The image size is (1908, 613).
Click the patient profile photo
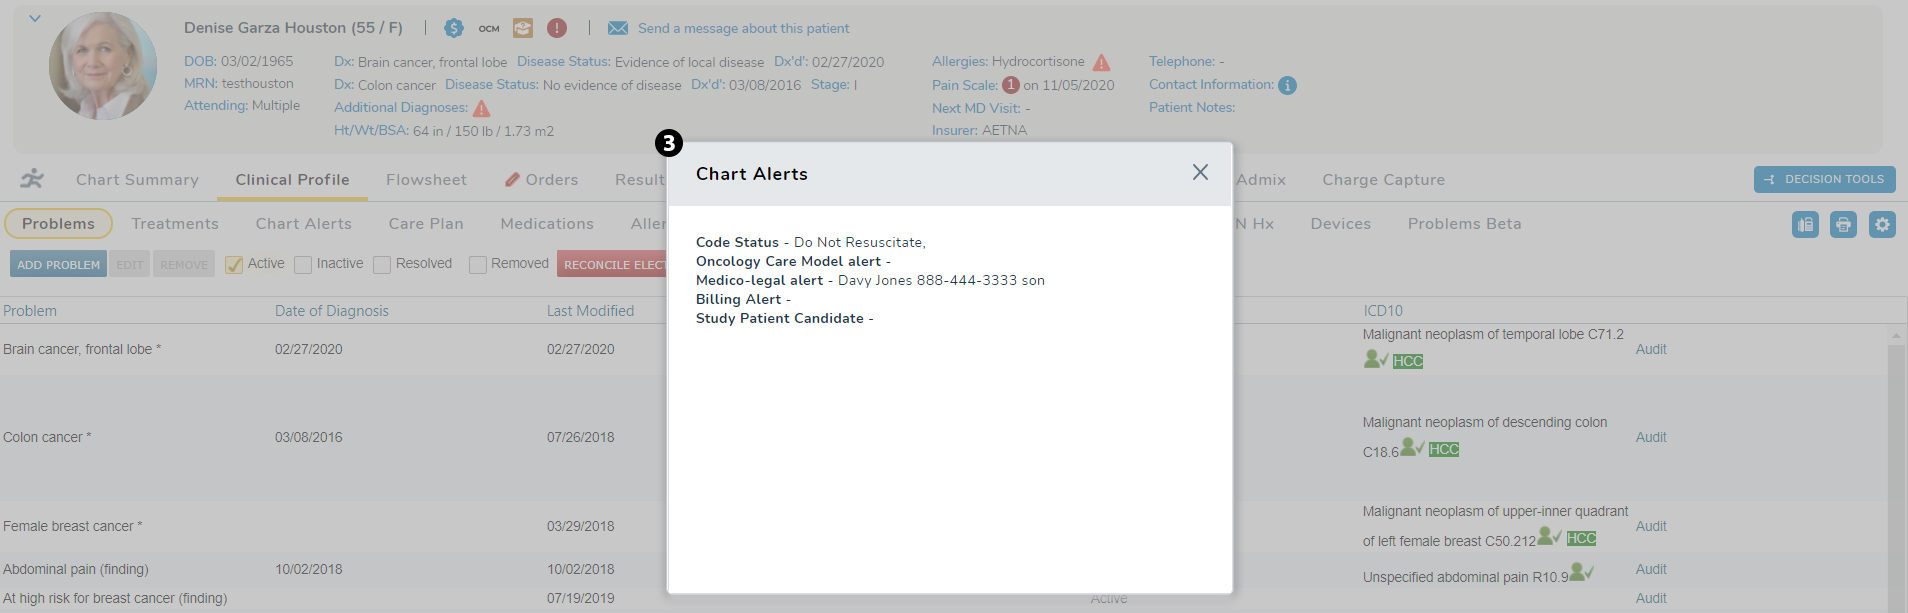click(103, 66)
